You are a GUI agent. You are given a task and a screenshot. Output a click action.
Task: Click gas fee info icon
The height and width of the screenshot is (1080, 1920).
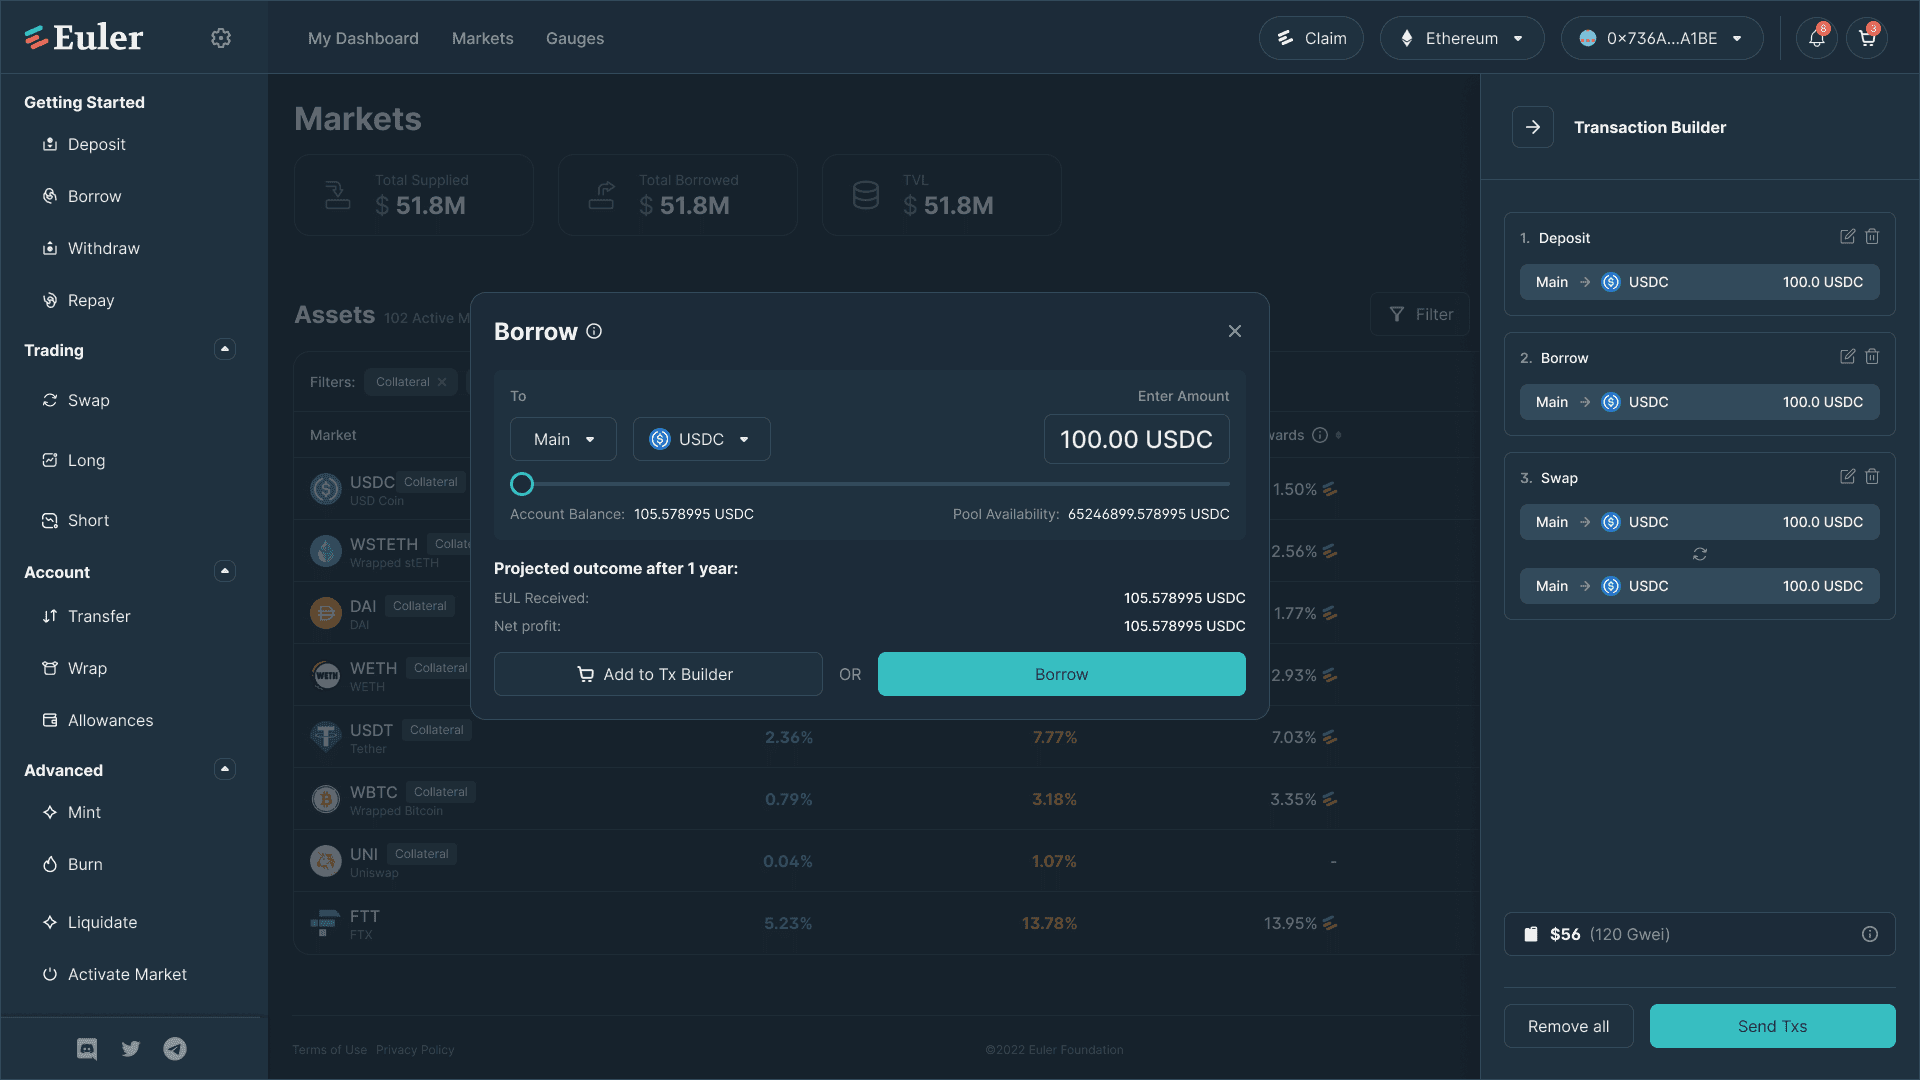[x=1869, y=934]
